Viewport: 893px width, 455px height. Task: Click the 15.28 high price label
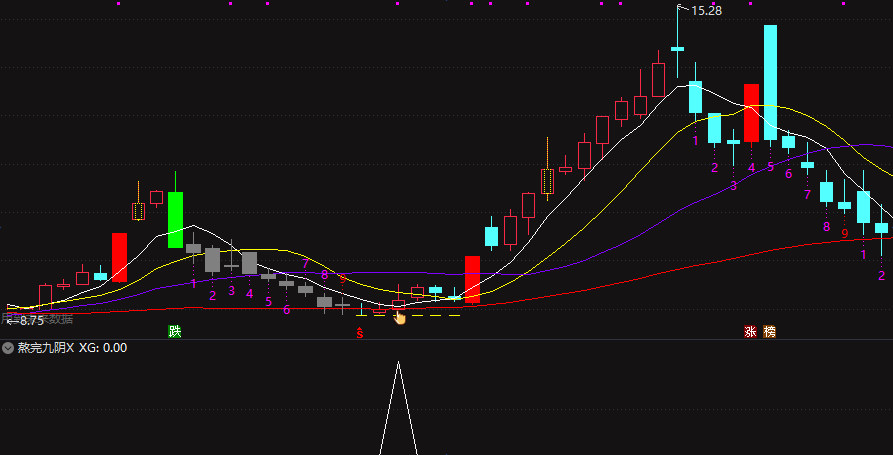tap(707, 10)
